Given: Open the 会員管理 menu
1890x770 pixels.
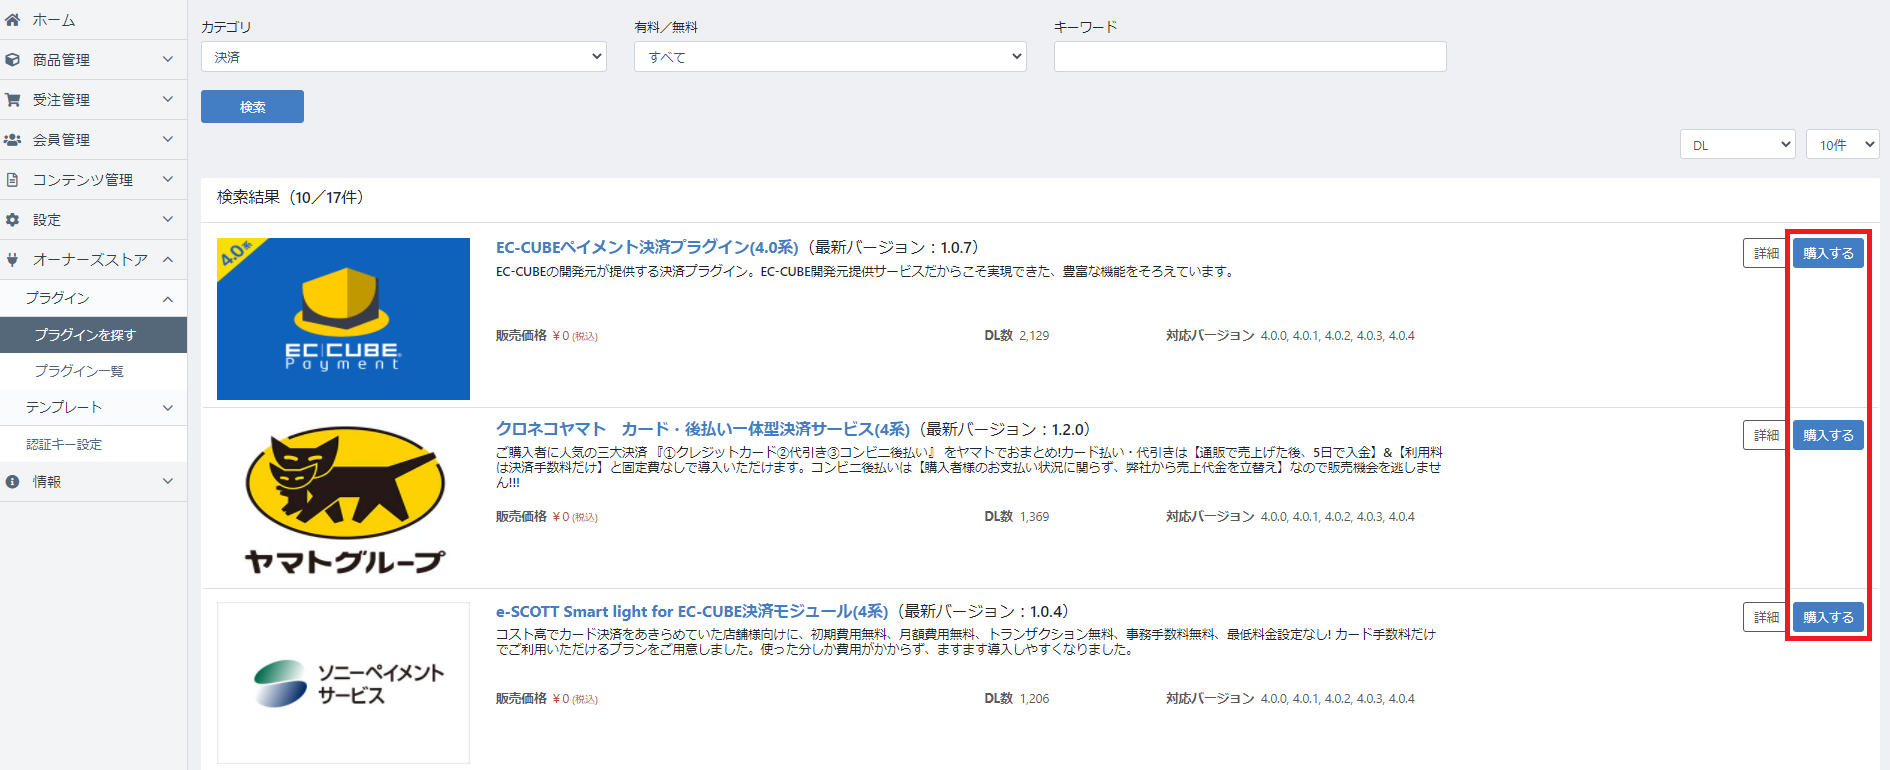Looking at the screenshot, I should (93, 140).
